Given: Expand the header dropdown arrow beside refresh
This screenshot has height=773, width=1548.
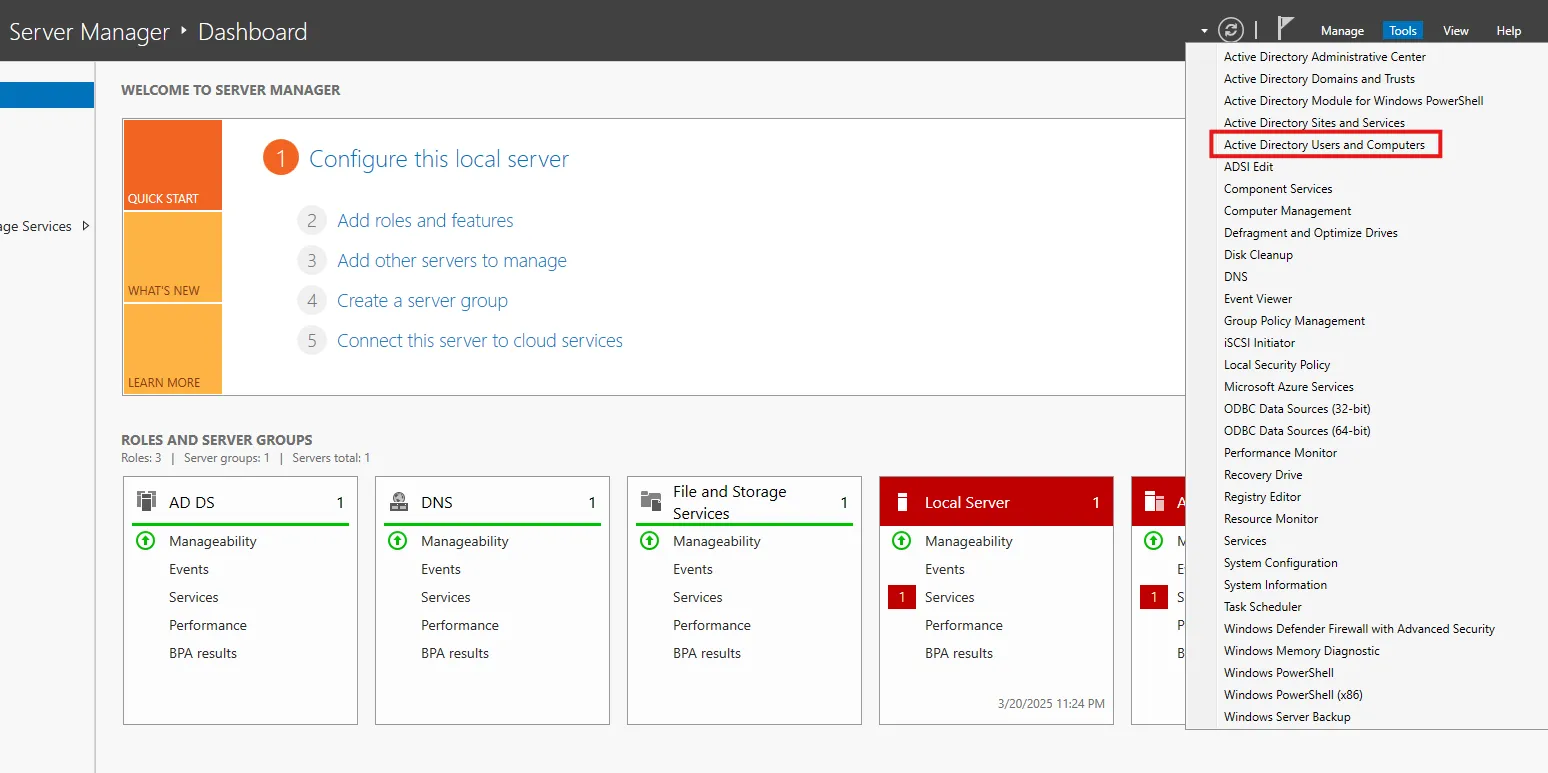Looking at the screenshot, I should pos(1204,31).
